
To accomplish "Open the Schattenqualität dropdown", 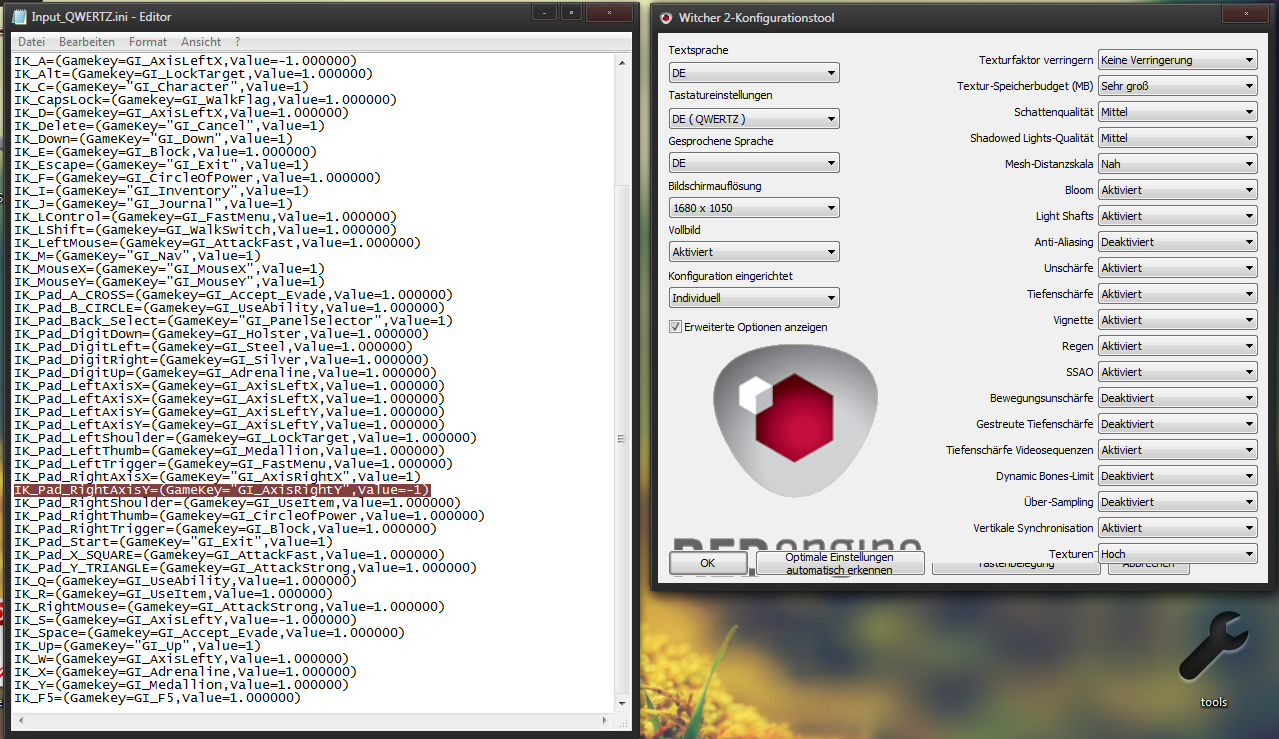I will 1177,112.
